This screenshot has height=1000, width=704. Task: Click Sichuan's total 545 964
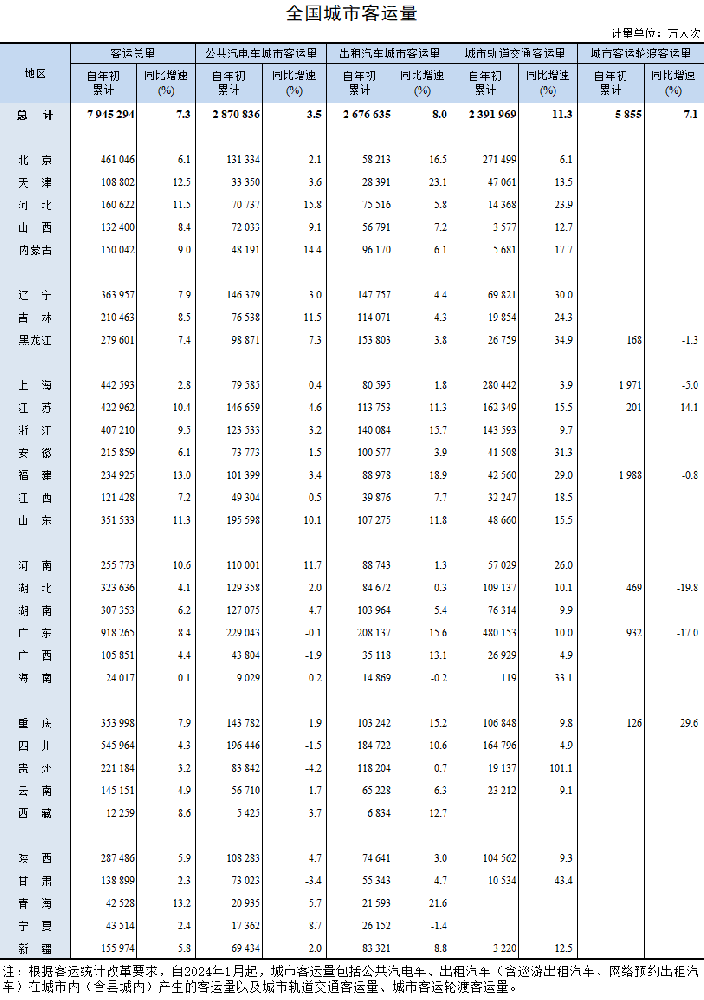[x=118, y=745]
